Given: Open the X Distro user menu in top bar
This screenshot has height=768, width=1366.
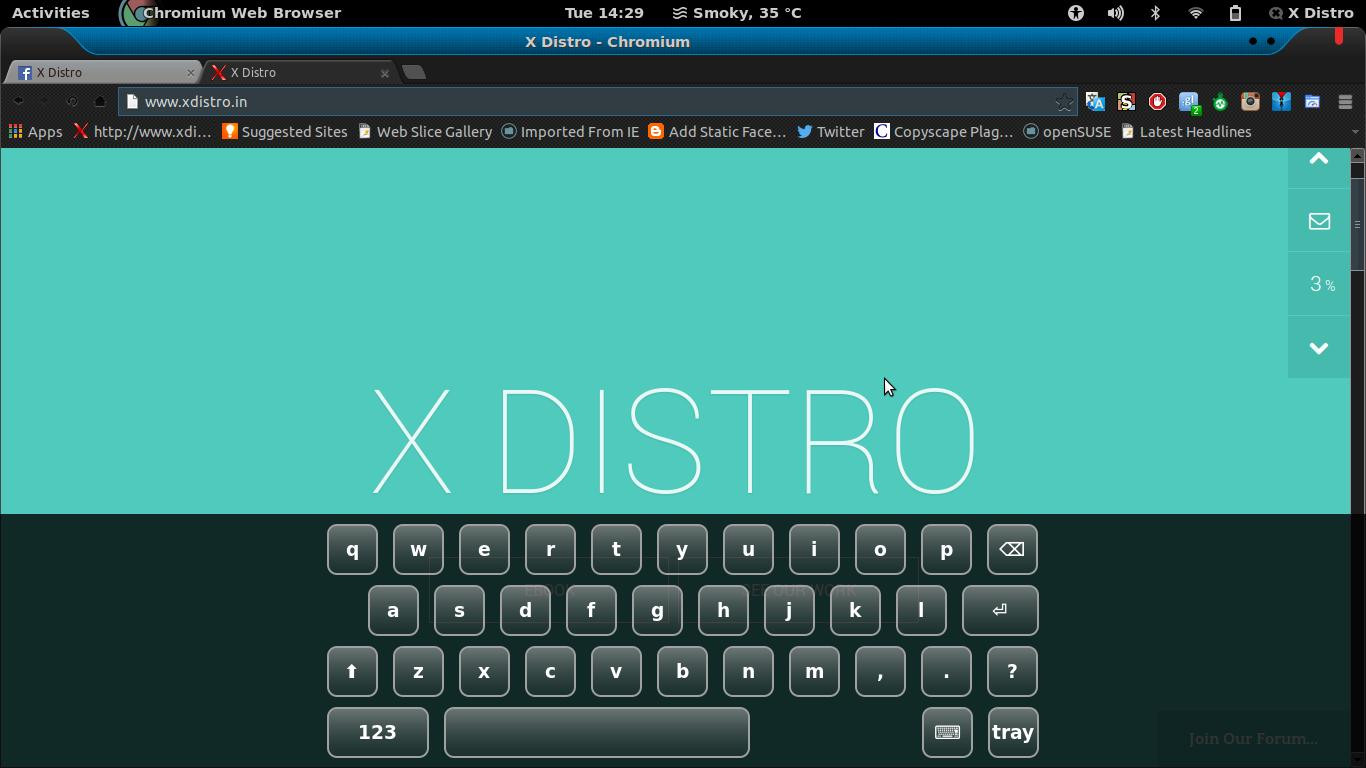Looking at the screenshot, I should pyautogui.click(x=1311, y=13).
